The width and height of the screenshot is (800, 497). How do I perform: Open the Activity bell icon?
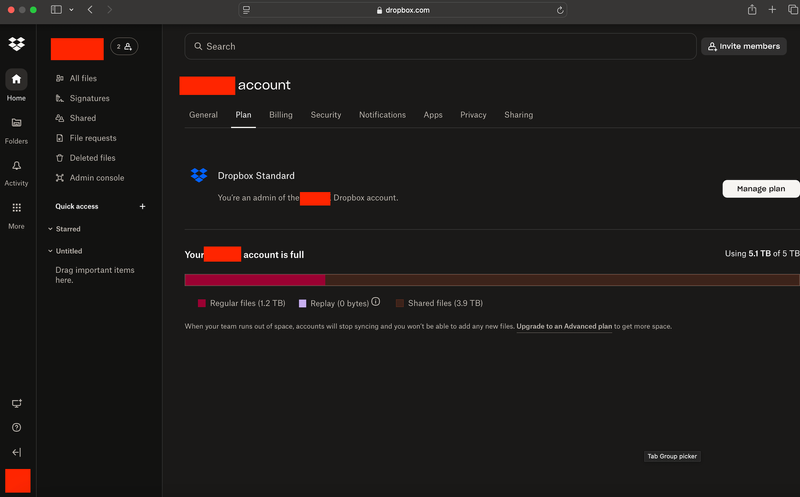coord(16,166)
